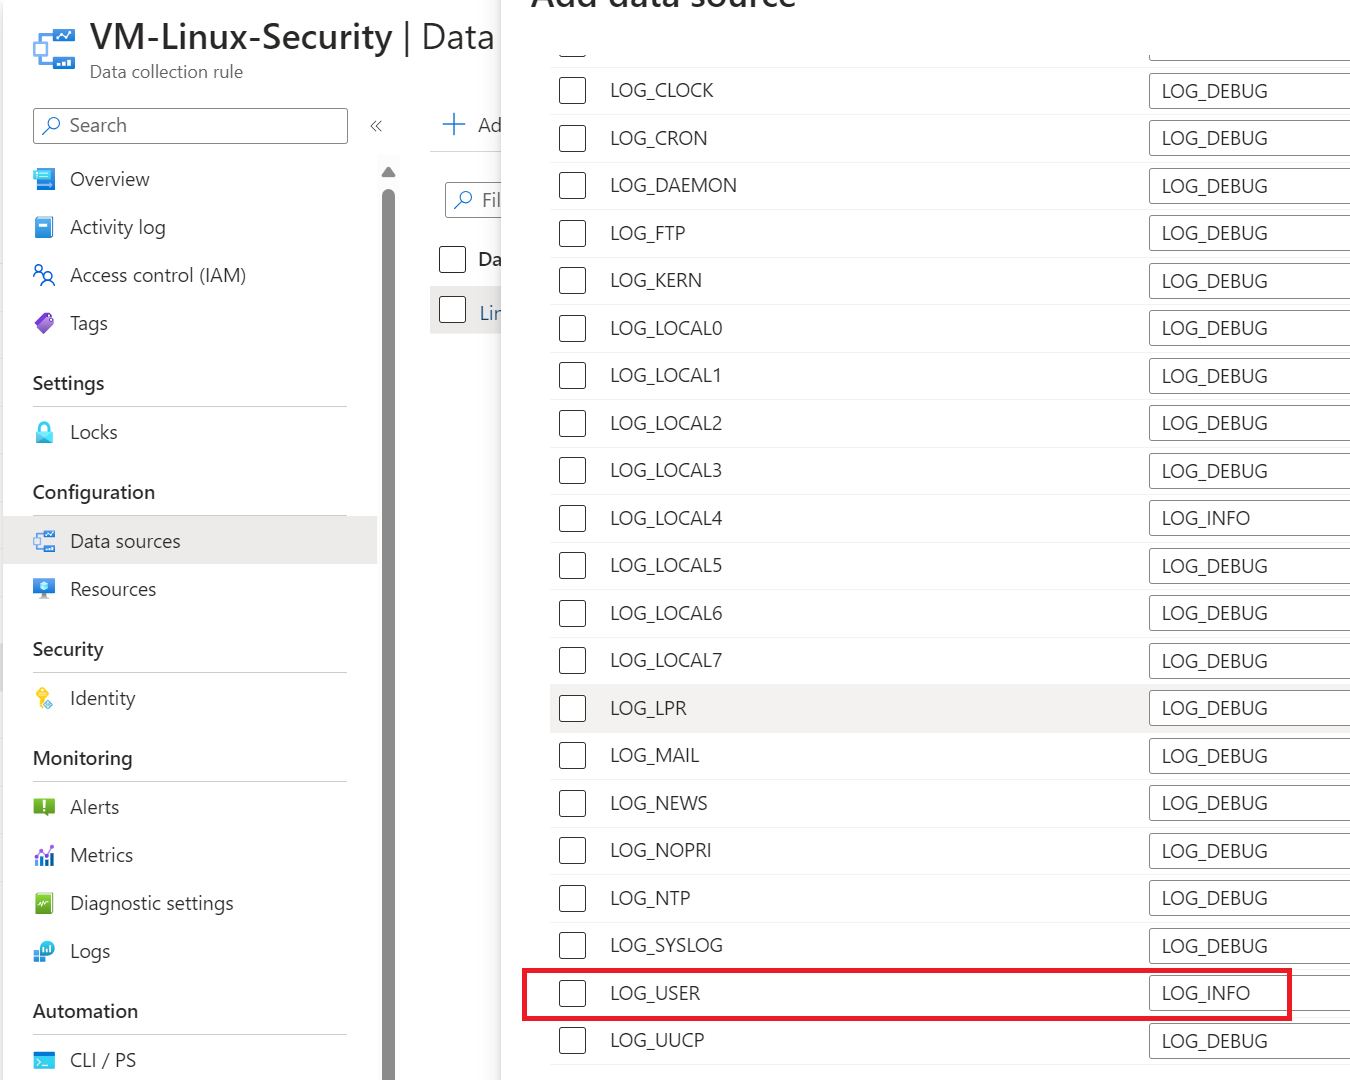Open LOG_INFO dropdown for LOG_USER
Image resolution: width=1350 pixels, height=1080 pixels.
click(1249, 993)
